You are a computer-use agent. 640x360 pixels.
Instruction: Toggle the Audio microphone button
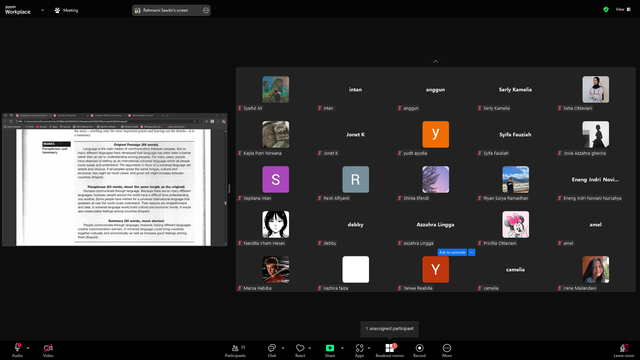coord(17,349)
